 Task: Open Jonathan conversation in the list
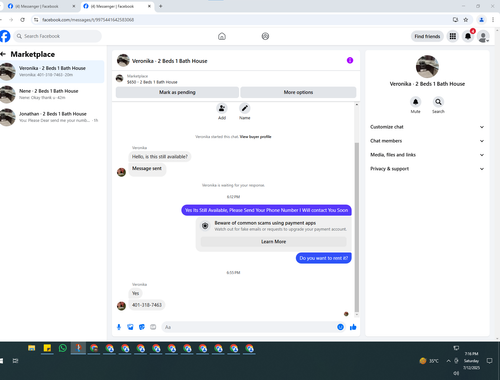pos(52,117)
